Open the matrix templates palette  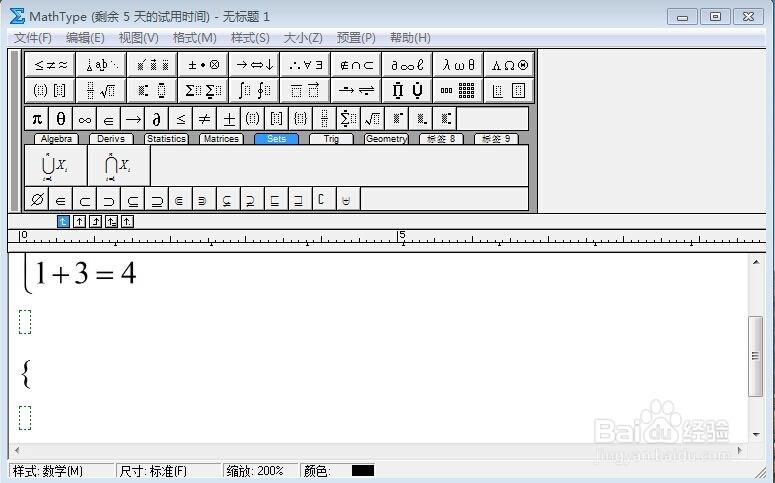pos(458,90)
